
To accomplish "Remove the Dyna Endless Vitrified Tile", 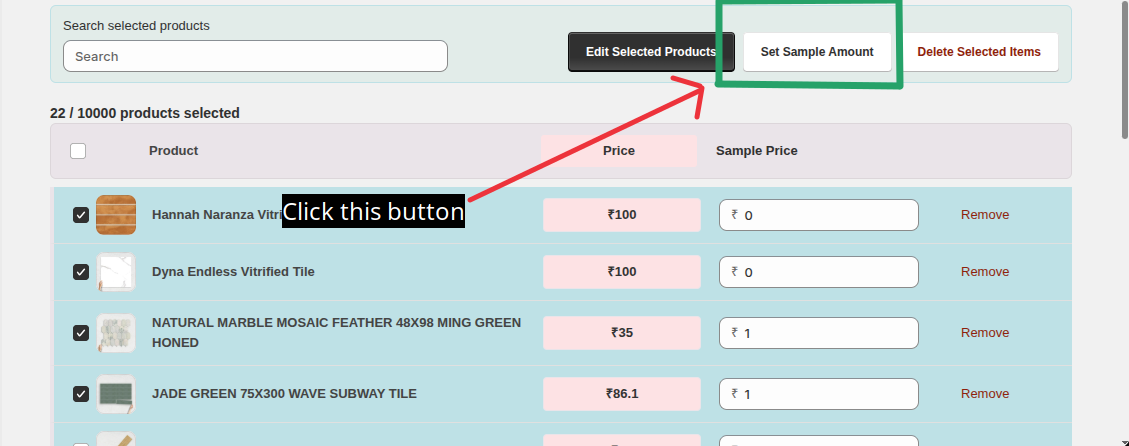I will click(985, 272).
